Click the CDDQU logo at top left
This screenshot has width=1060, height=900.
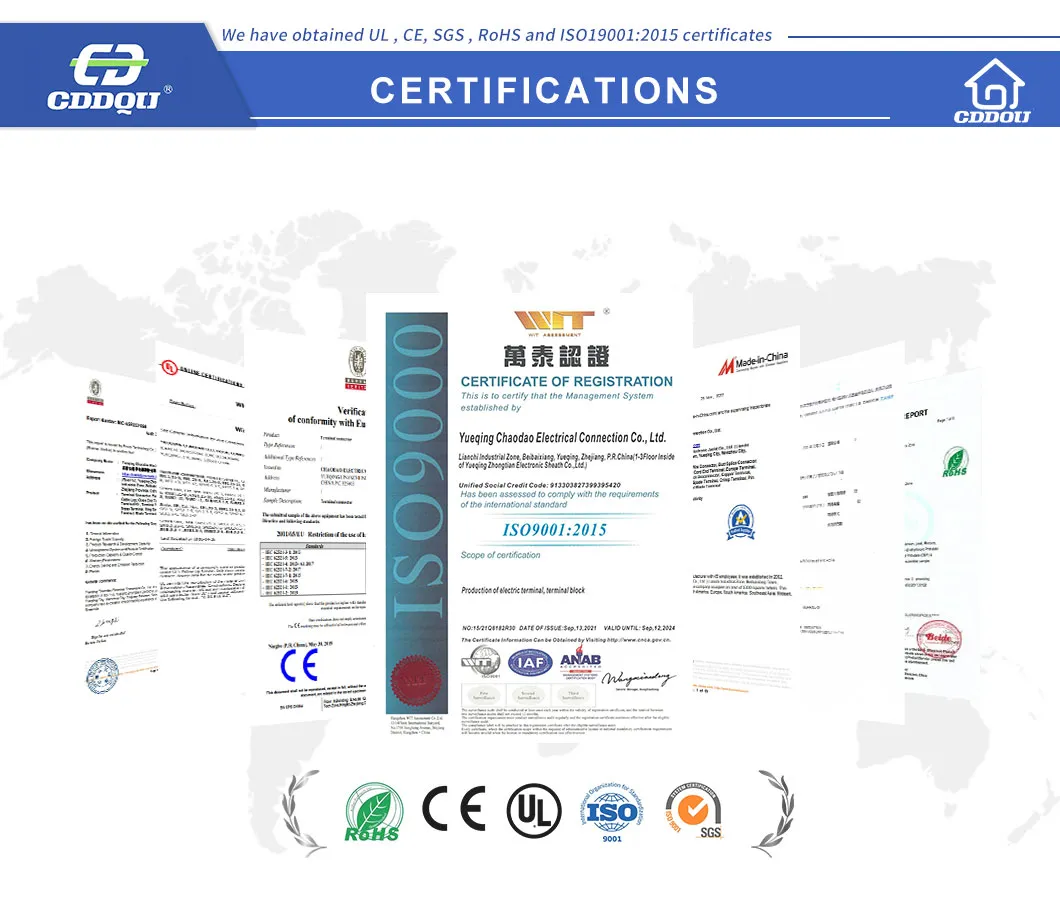pos(109,77)
